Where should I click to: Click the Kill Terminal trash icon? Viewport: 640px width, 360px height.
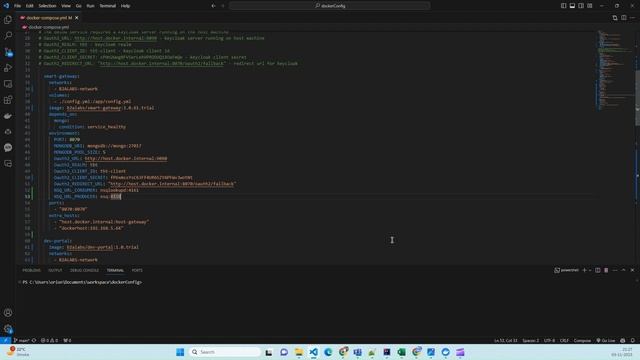[x=606, y=270]
